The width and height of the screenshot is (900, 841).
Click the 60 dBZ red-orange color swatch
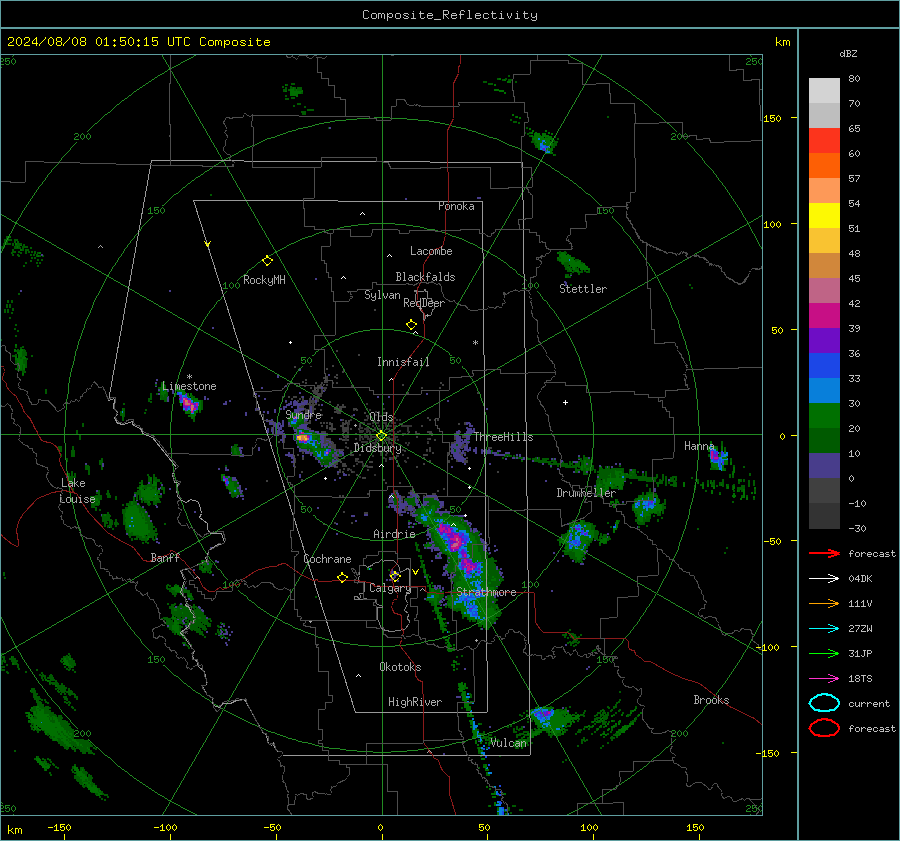click(824, 141)
